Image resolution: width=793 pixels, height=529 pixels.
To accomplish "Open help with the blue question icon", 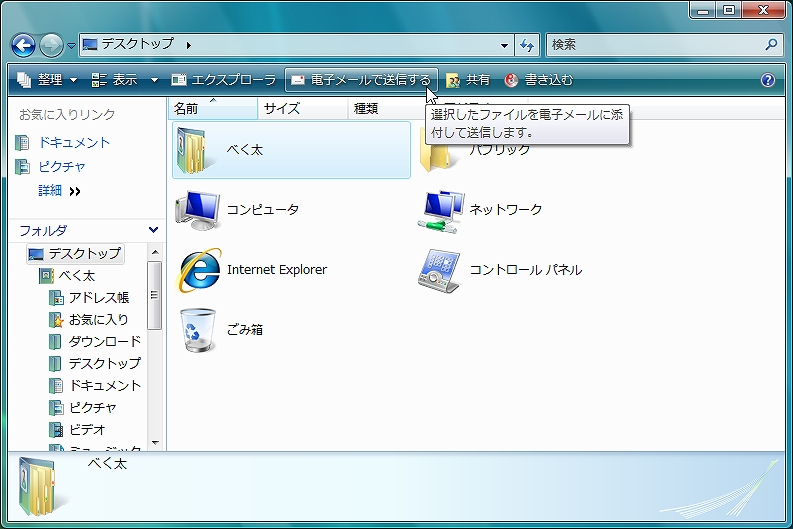I will click(768, 80).
